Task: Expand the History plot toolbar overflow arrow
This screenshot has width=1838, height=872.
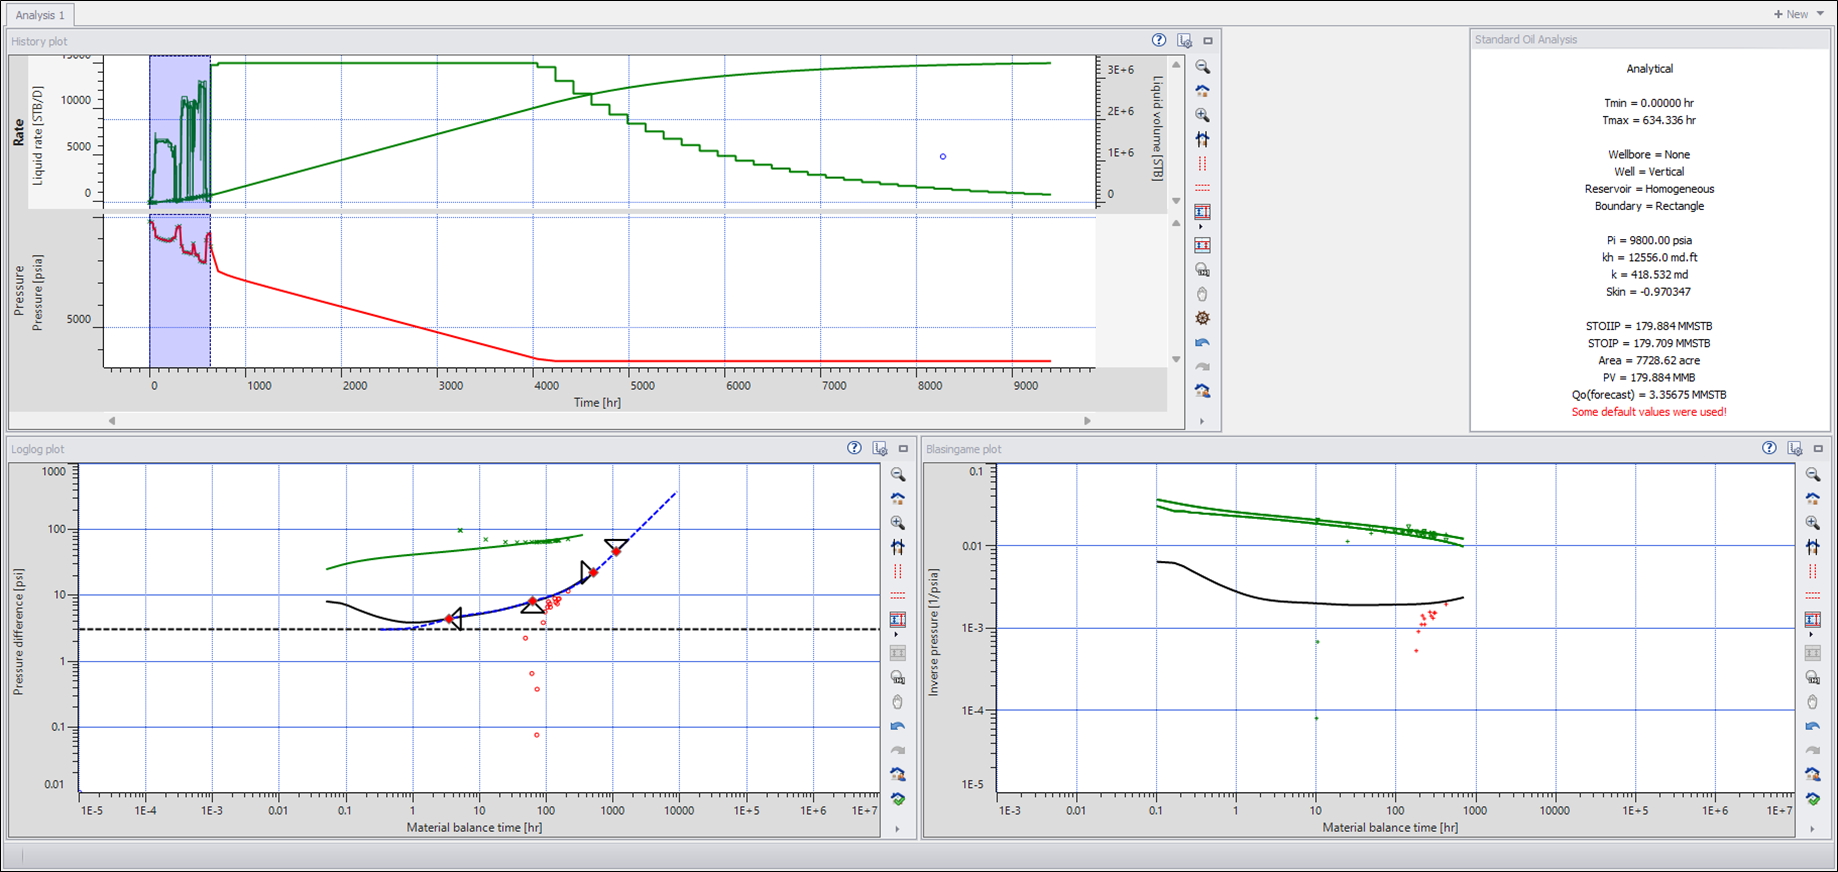Action: tap(1201, 421)
